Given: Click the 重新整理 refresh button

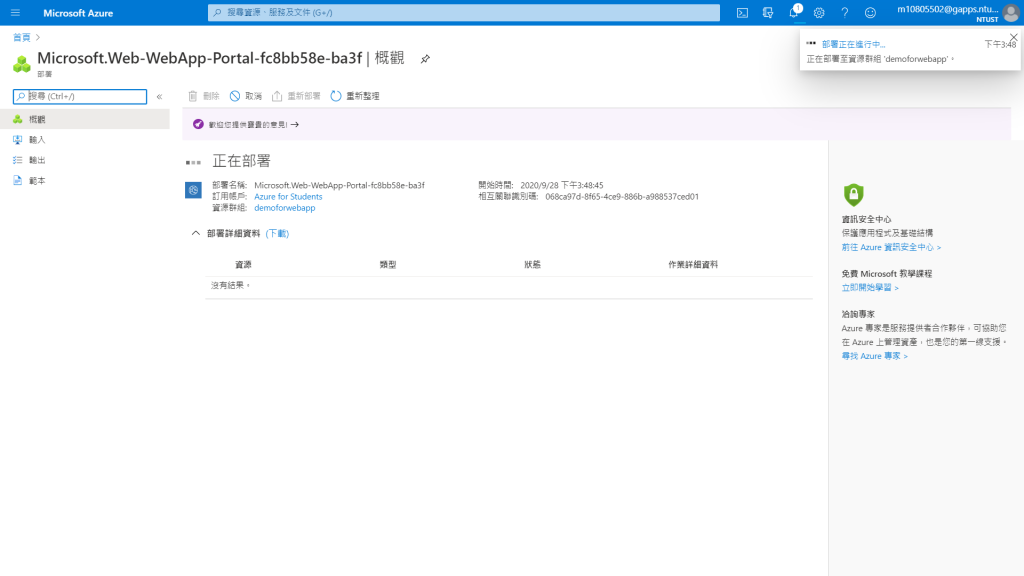Looking at the screenshot, I should pyautogui.click(x=355, y=96).
